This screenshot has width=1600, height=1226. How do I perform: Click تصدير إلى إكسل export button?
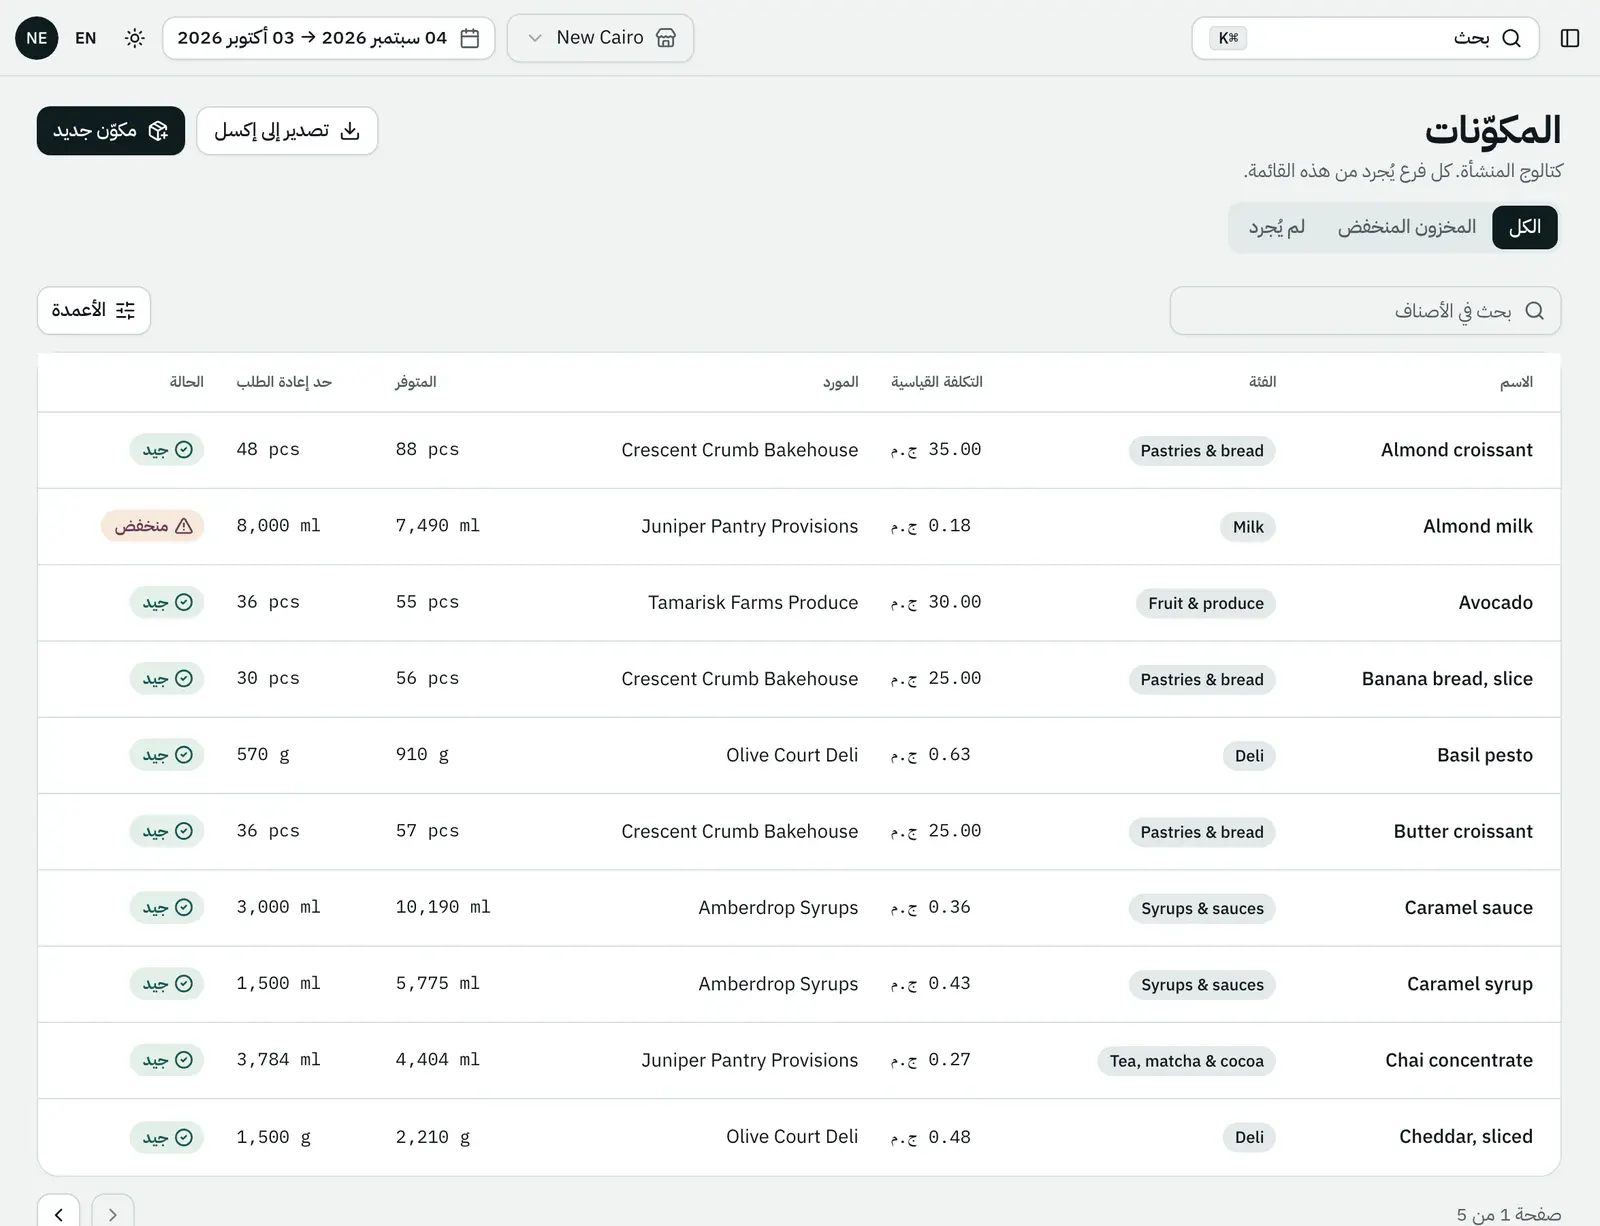287,131
